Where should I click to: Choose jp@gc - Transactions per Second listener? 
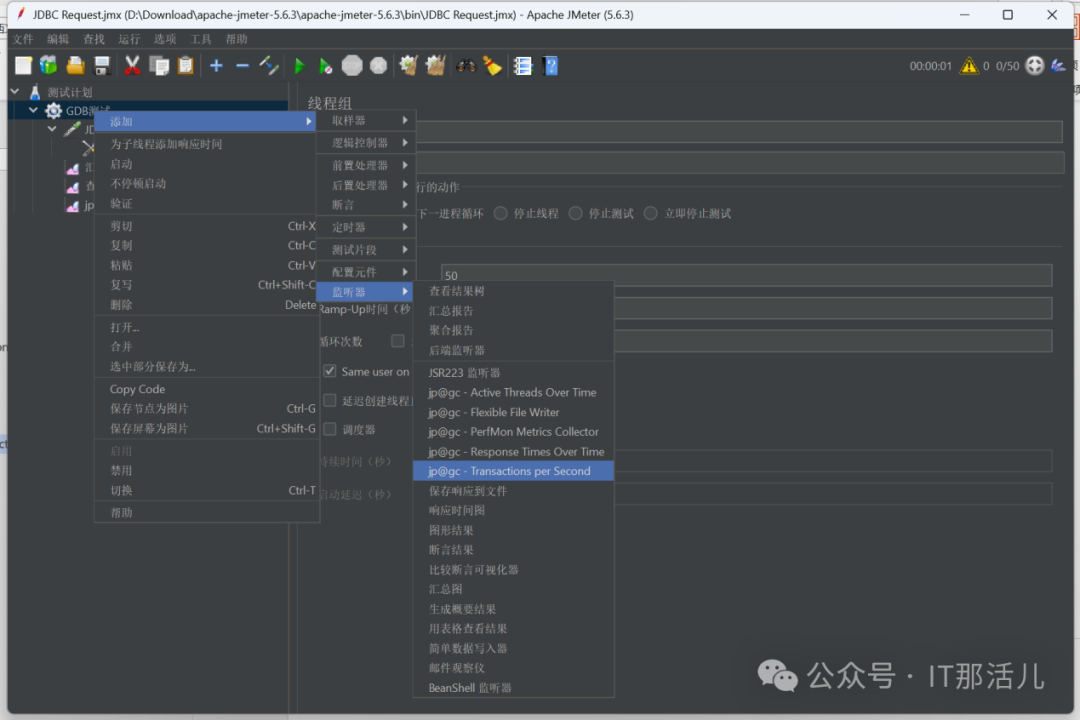pyautogui.click(x=513, y=471)
